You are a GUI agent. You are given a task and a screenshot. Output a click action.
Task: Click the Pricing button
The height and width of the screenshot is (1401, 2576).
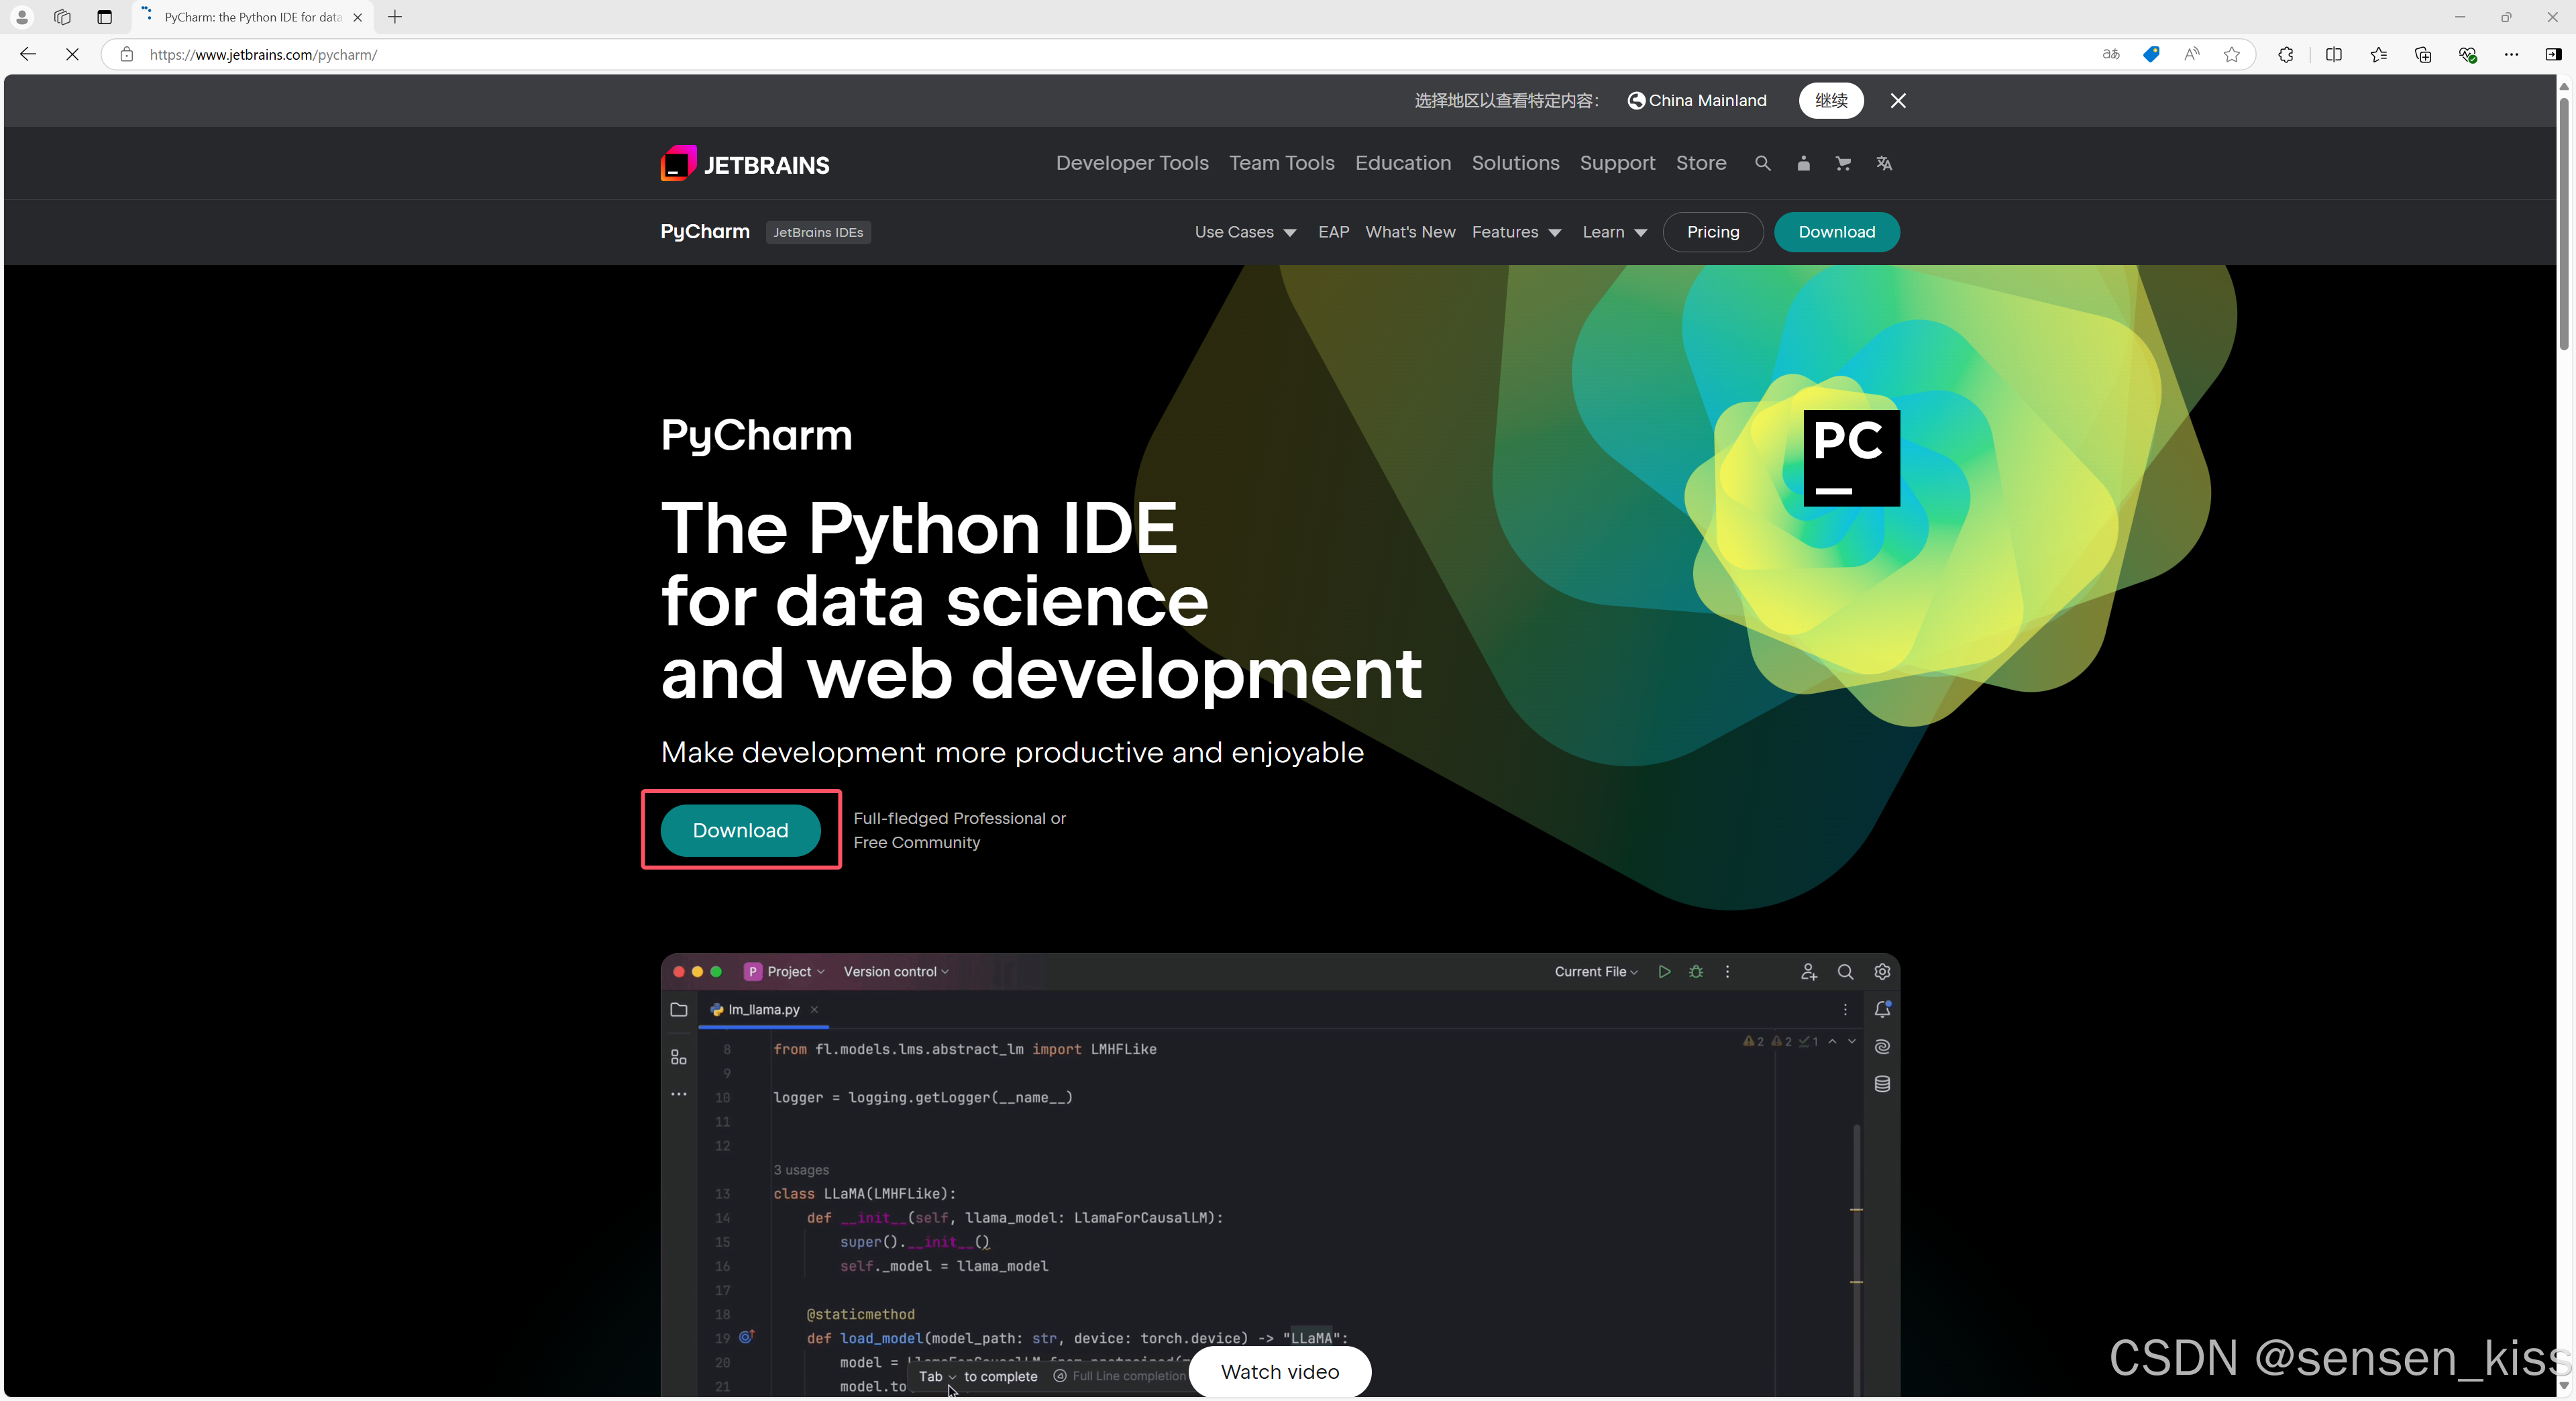click(1713, 232)
